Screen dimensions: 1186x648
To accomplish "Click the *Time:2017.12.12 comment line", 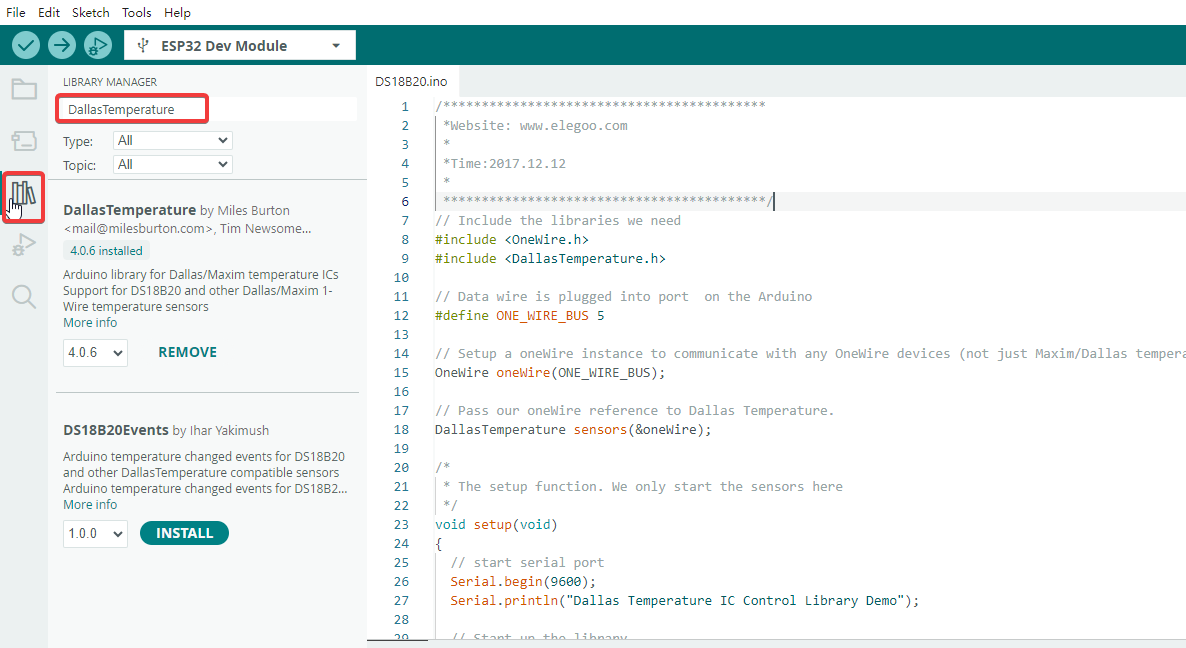I will point(505,163).
